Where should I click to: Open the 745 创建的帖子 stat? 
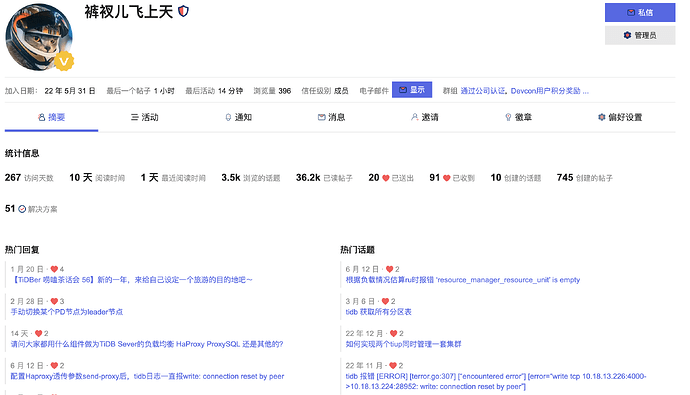[x=584, y=178]
